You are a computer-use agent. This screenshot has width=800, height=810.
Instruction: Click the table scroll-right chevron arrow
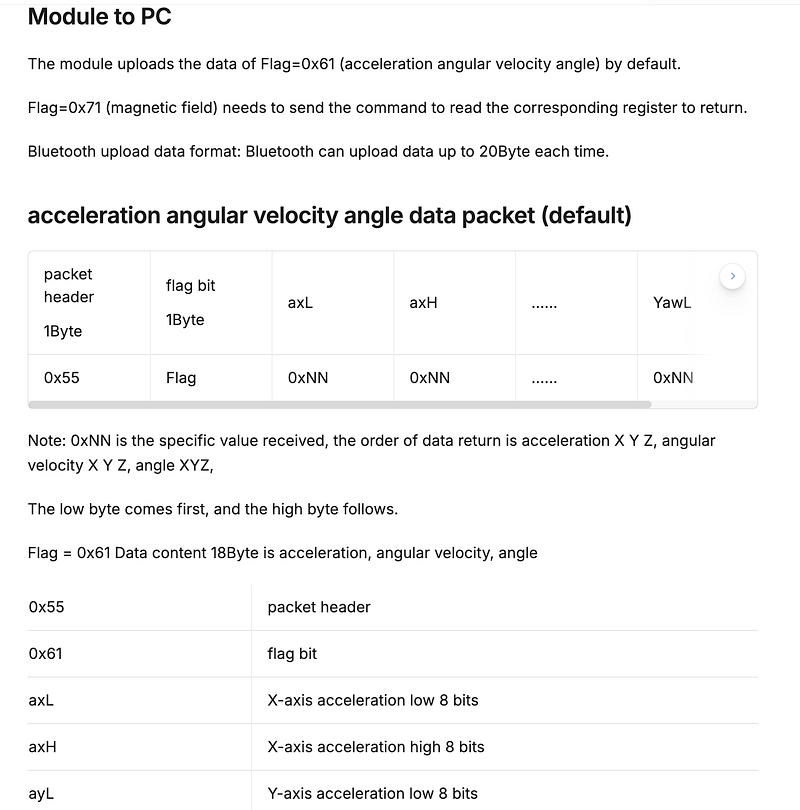[732, 276]
